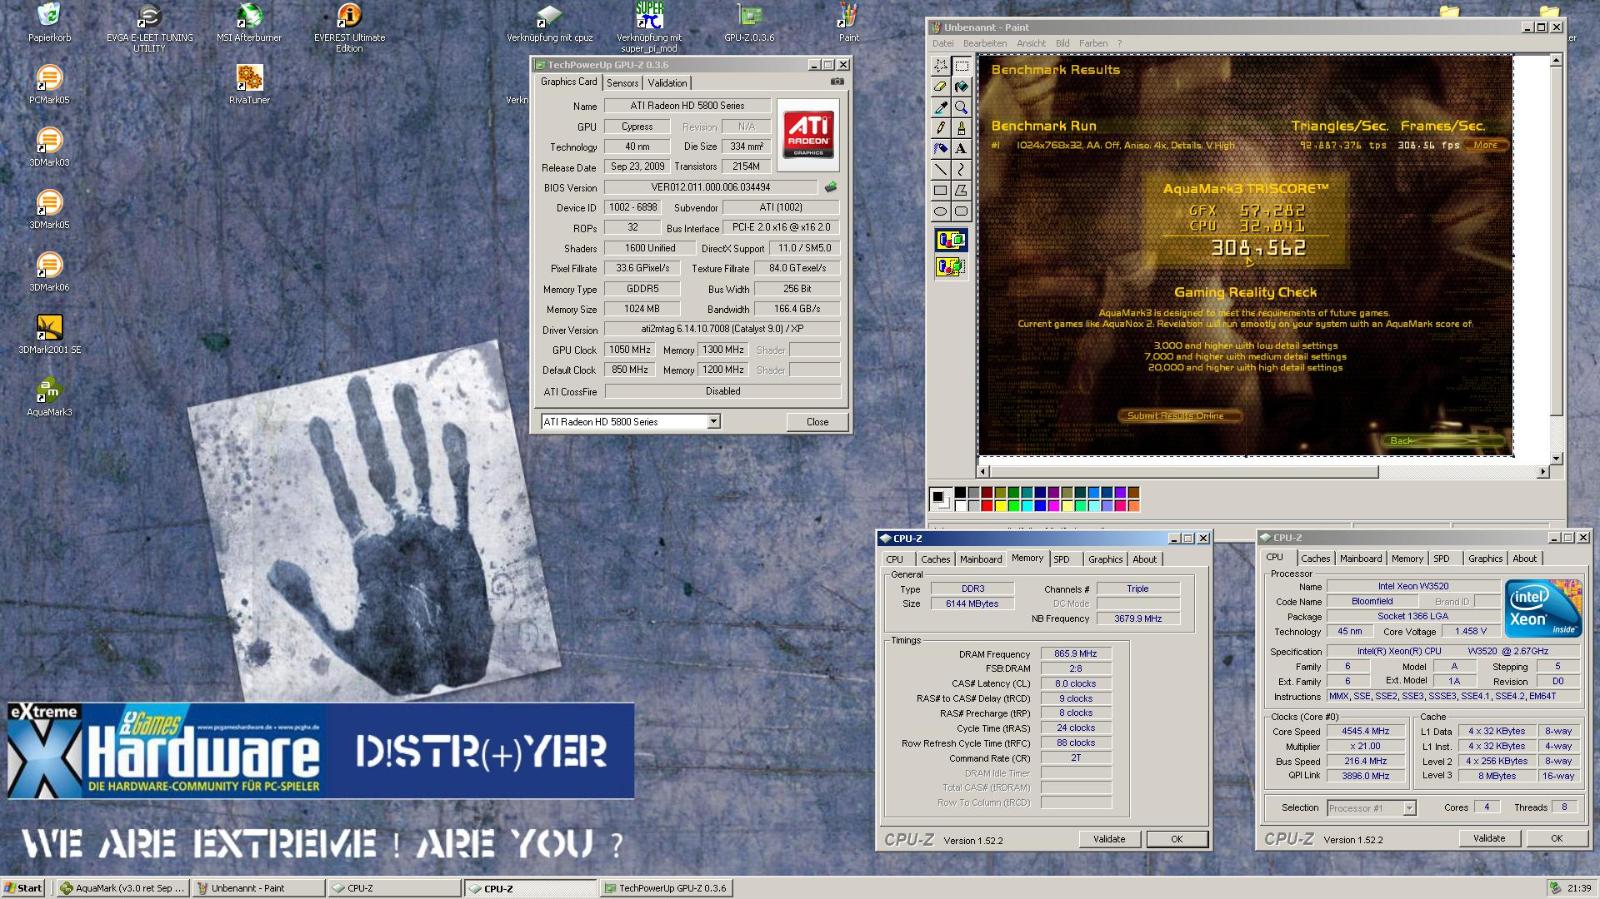Image resolution: width=1600 pixels, height=899 pixels.
Task: Open the AquaMark3 desktop shortcut
Action: 49,396
